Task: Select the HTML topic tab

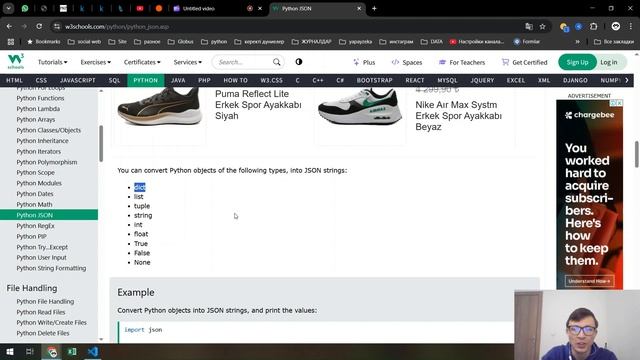Action: click(14, 80)
